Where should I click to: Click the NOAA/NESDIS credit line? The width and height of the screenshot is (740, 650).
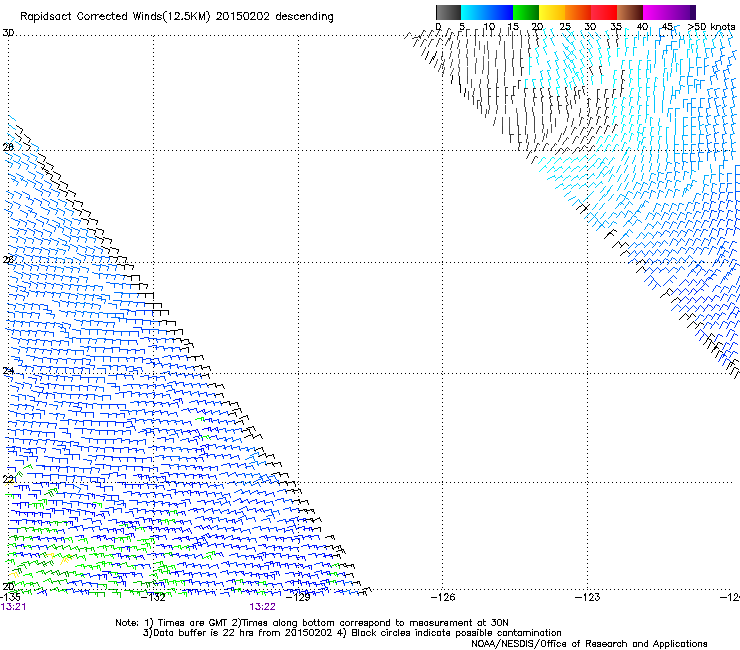589,644
